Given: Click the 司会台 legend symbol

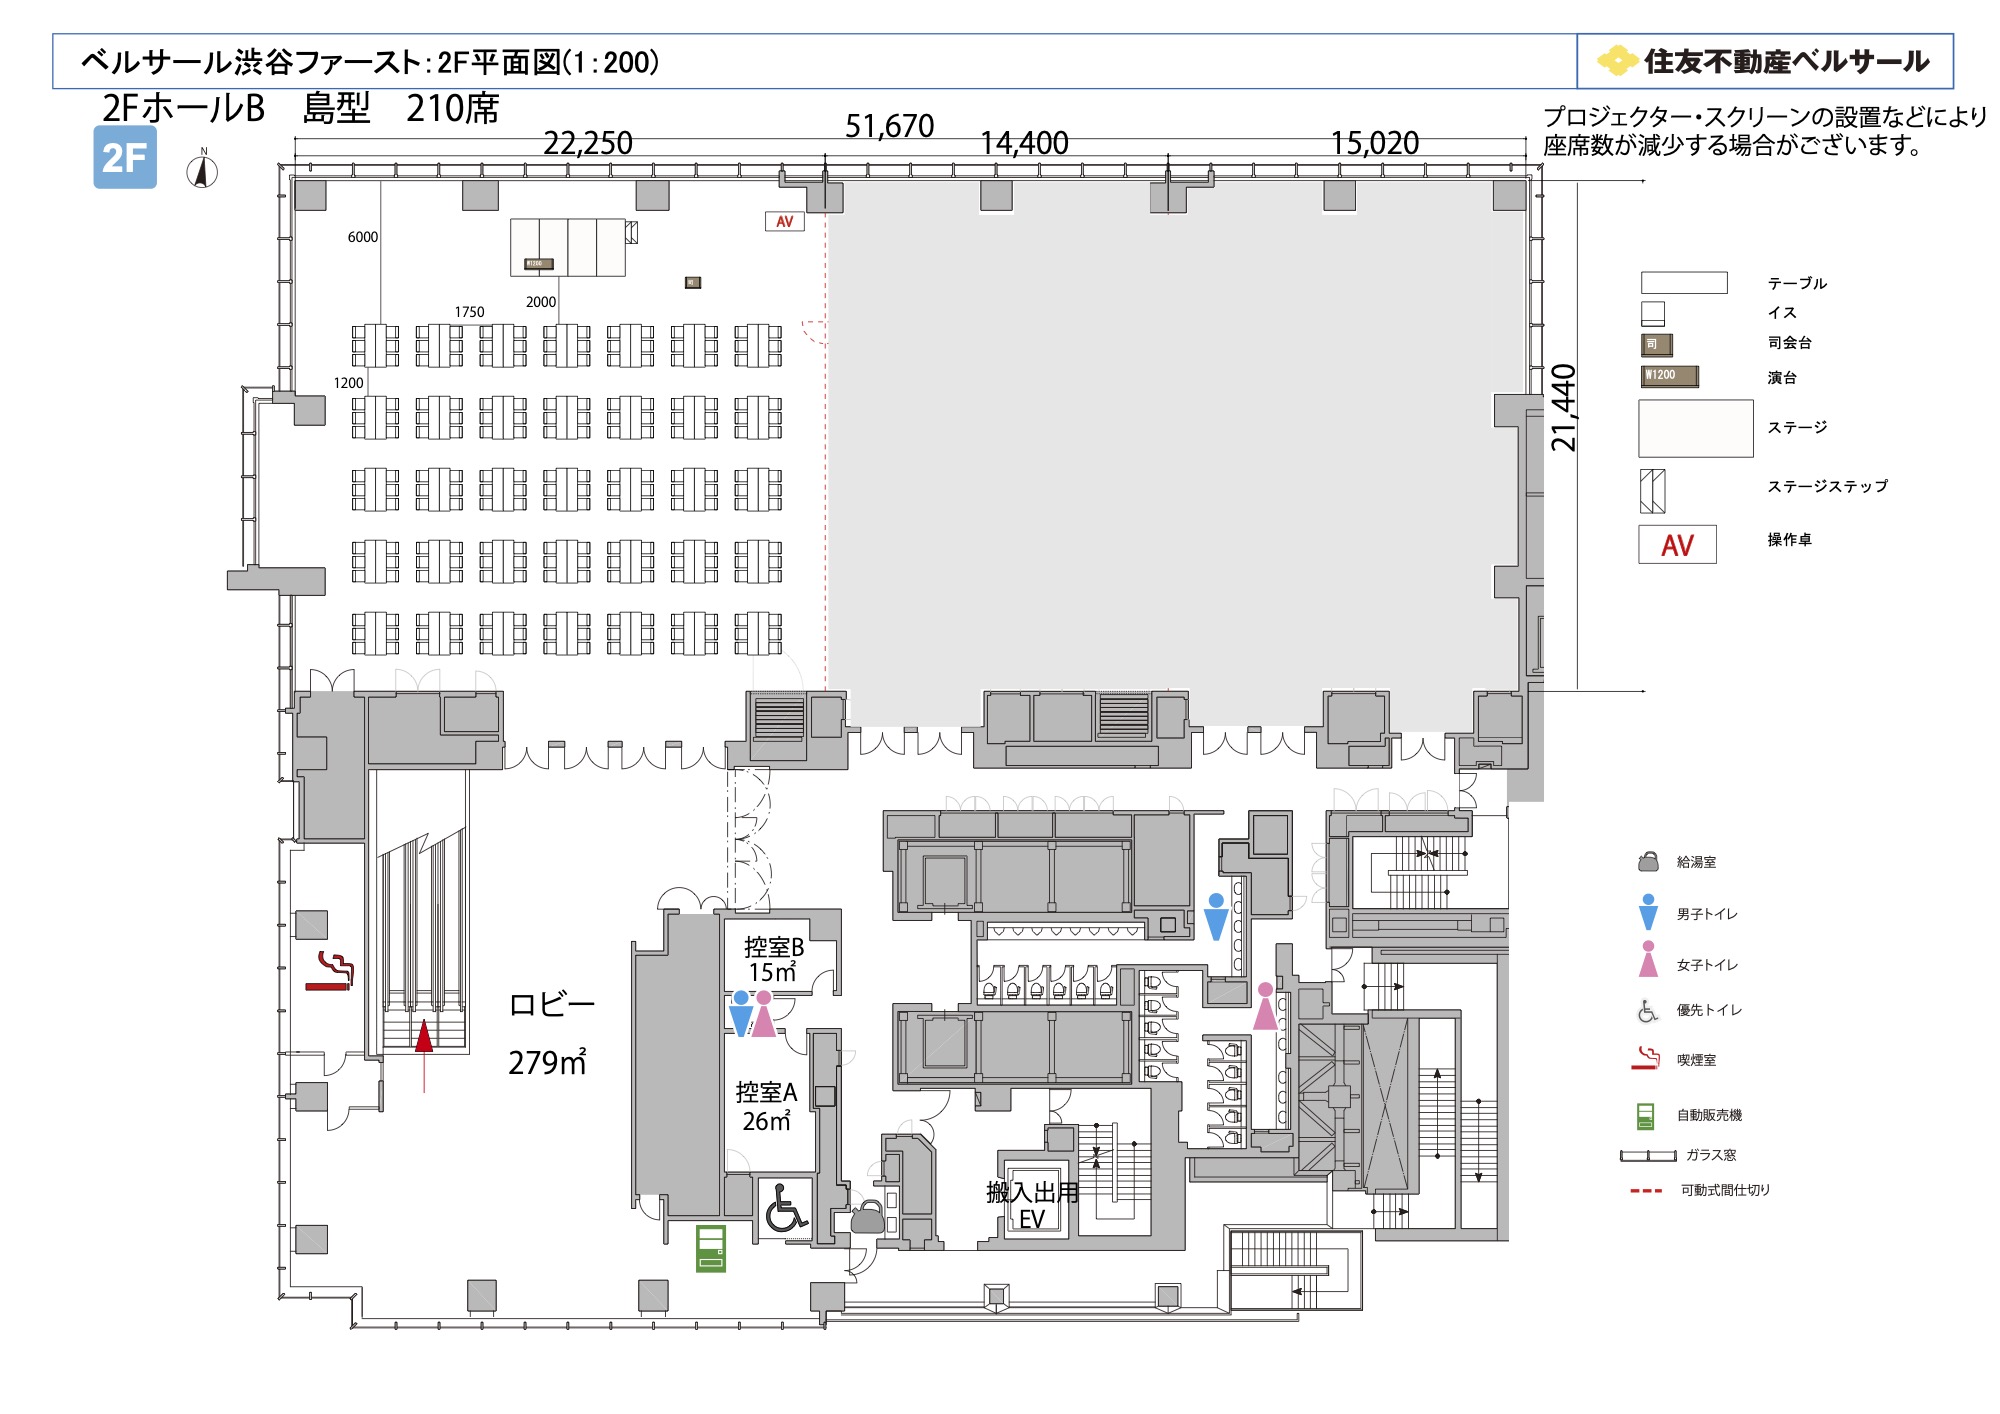Looking at the screenshot, I should 1657,345.
